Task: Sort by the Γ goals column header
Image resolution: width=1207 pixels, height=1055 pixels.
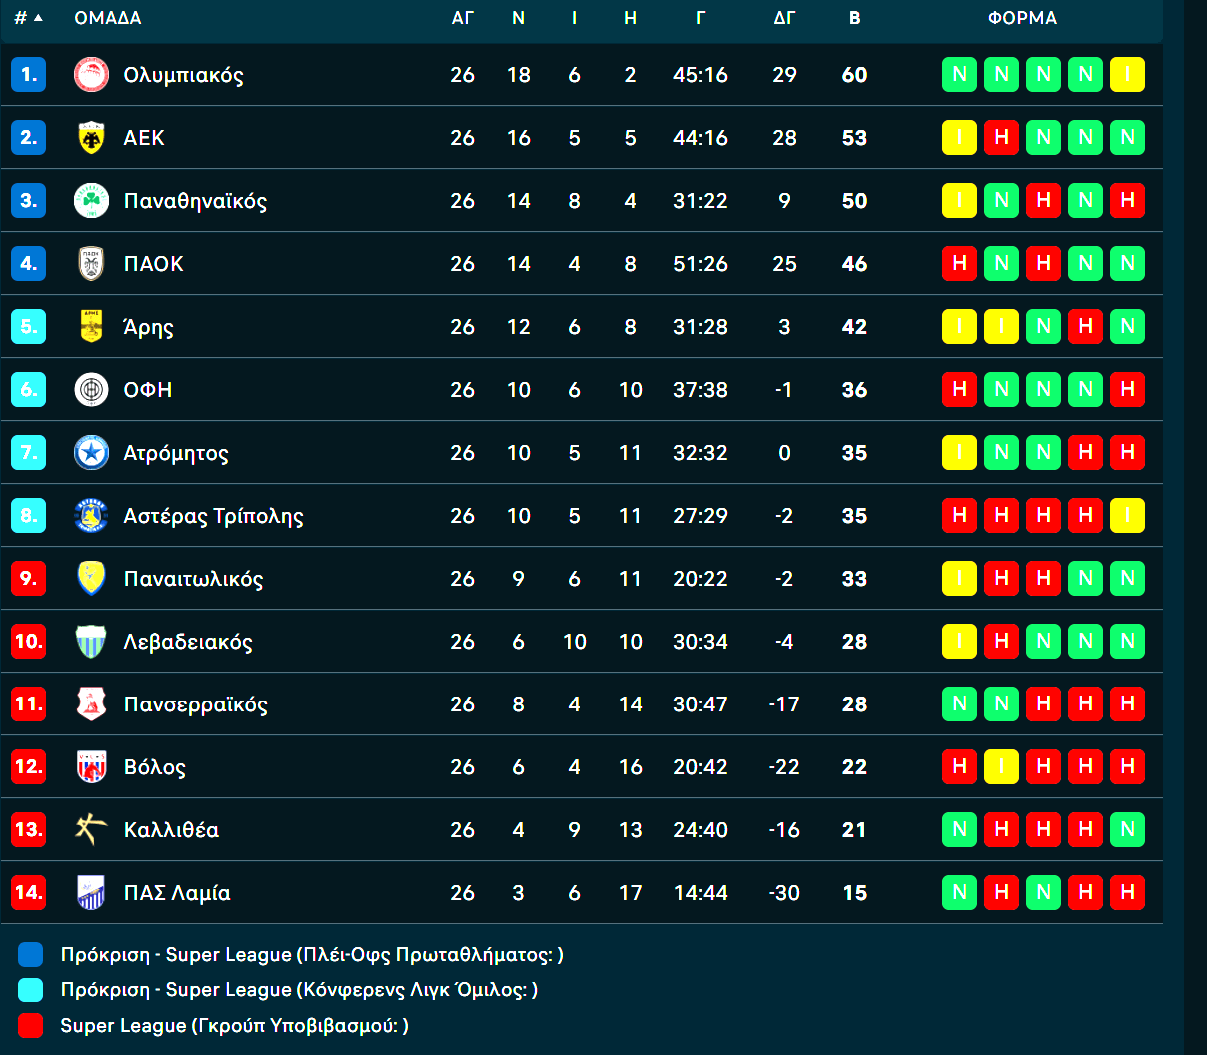Action: [x=700, y=18]
